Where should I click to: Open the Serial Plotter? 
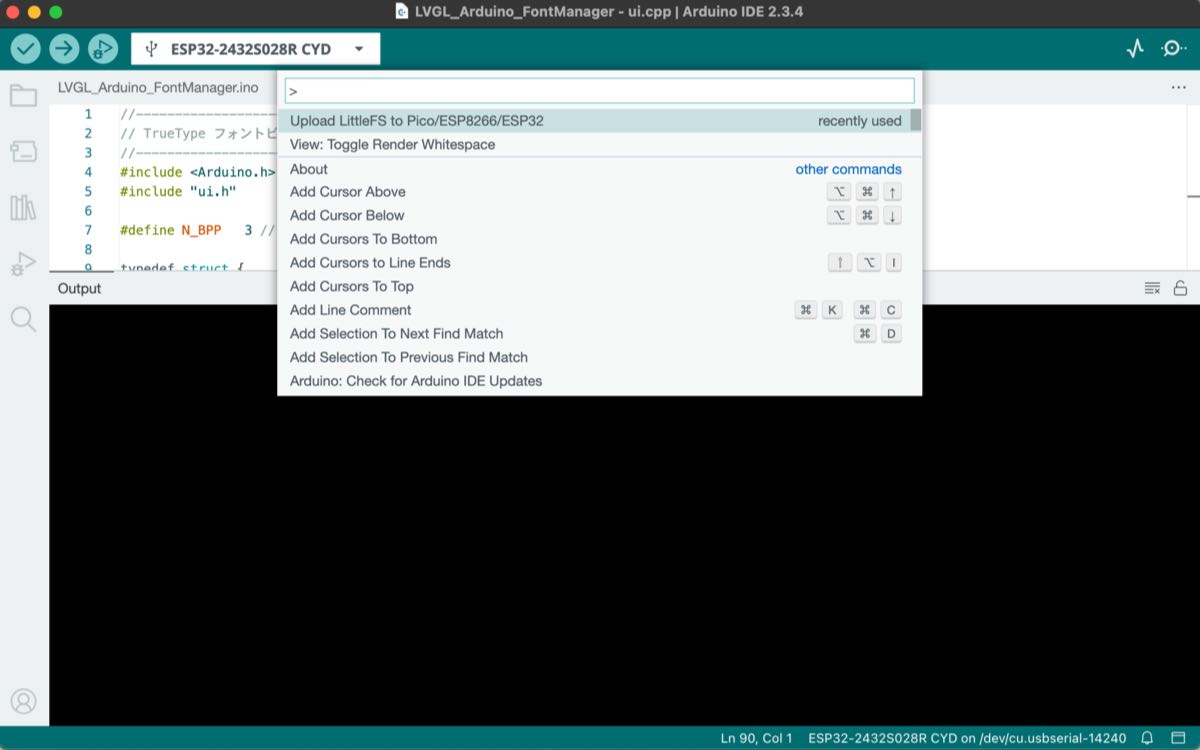pos(1134,48)
